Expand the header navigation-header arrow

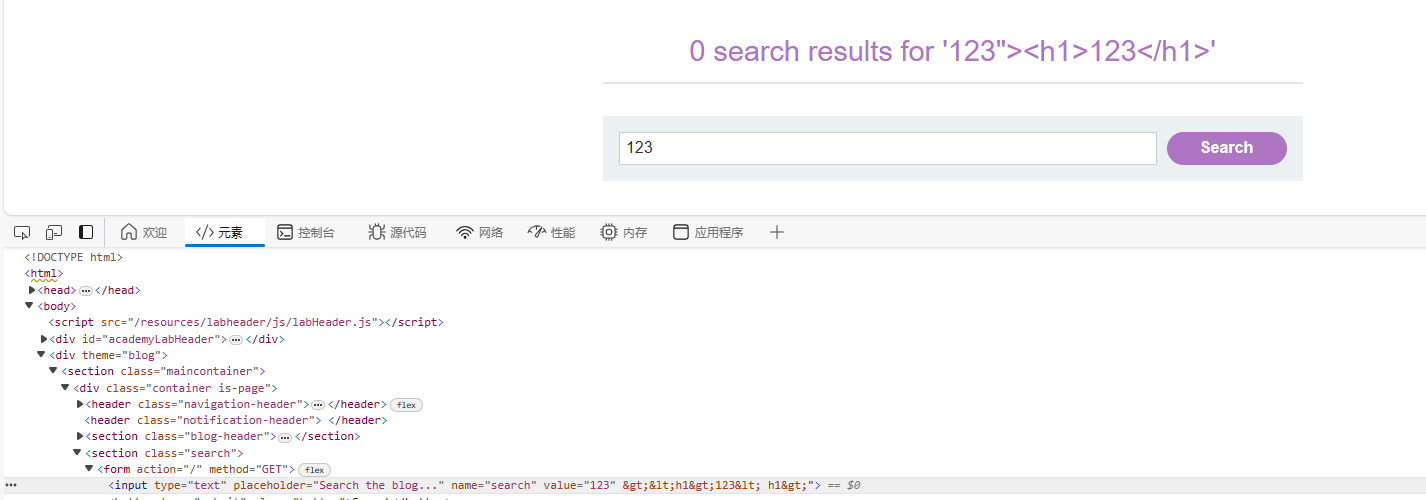(x=80, y=404)
